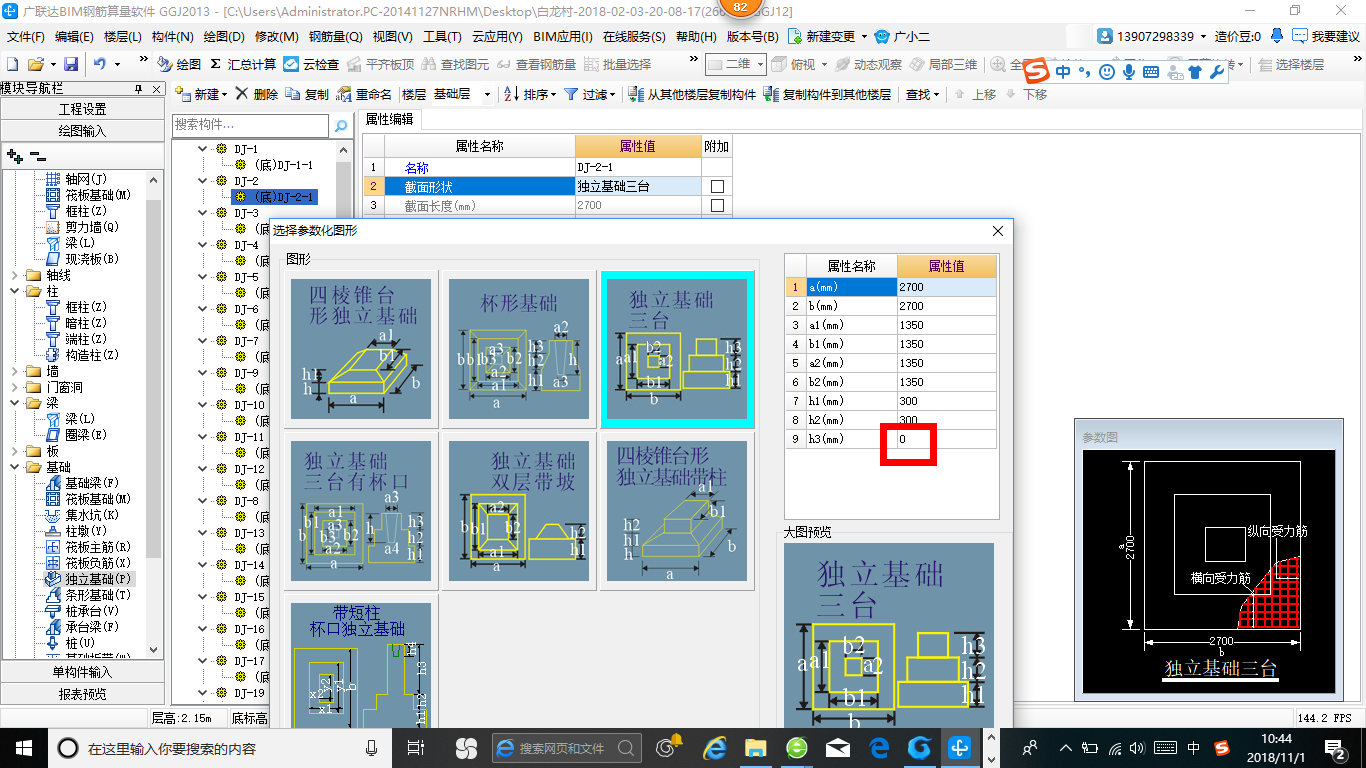Select 四棱锥台形独立基础 shape thumbnail
The width and height of the screenshot is (1366, 768).
click(362, 349)
